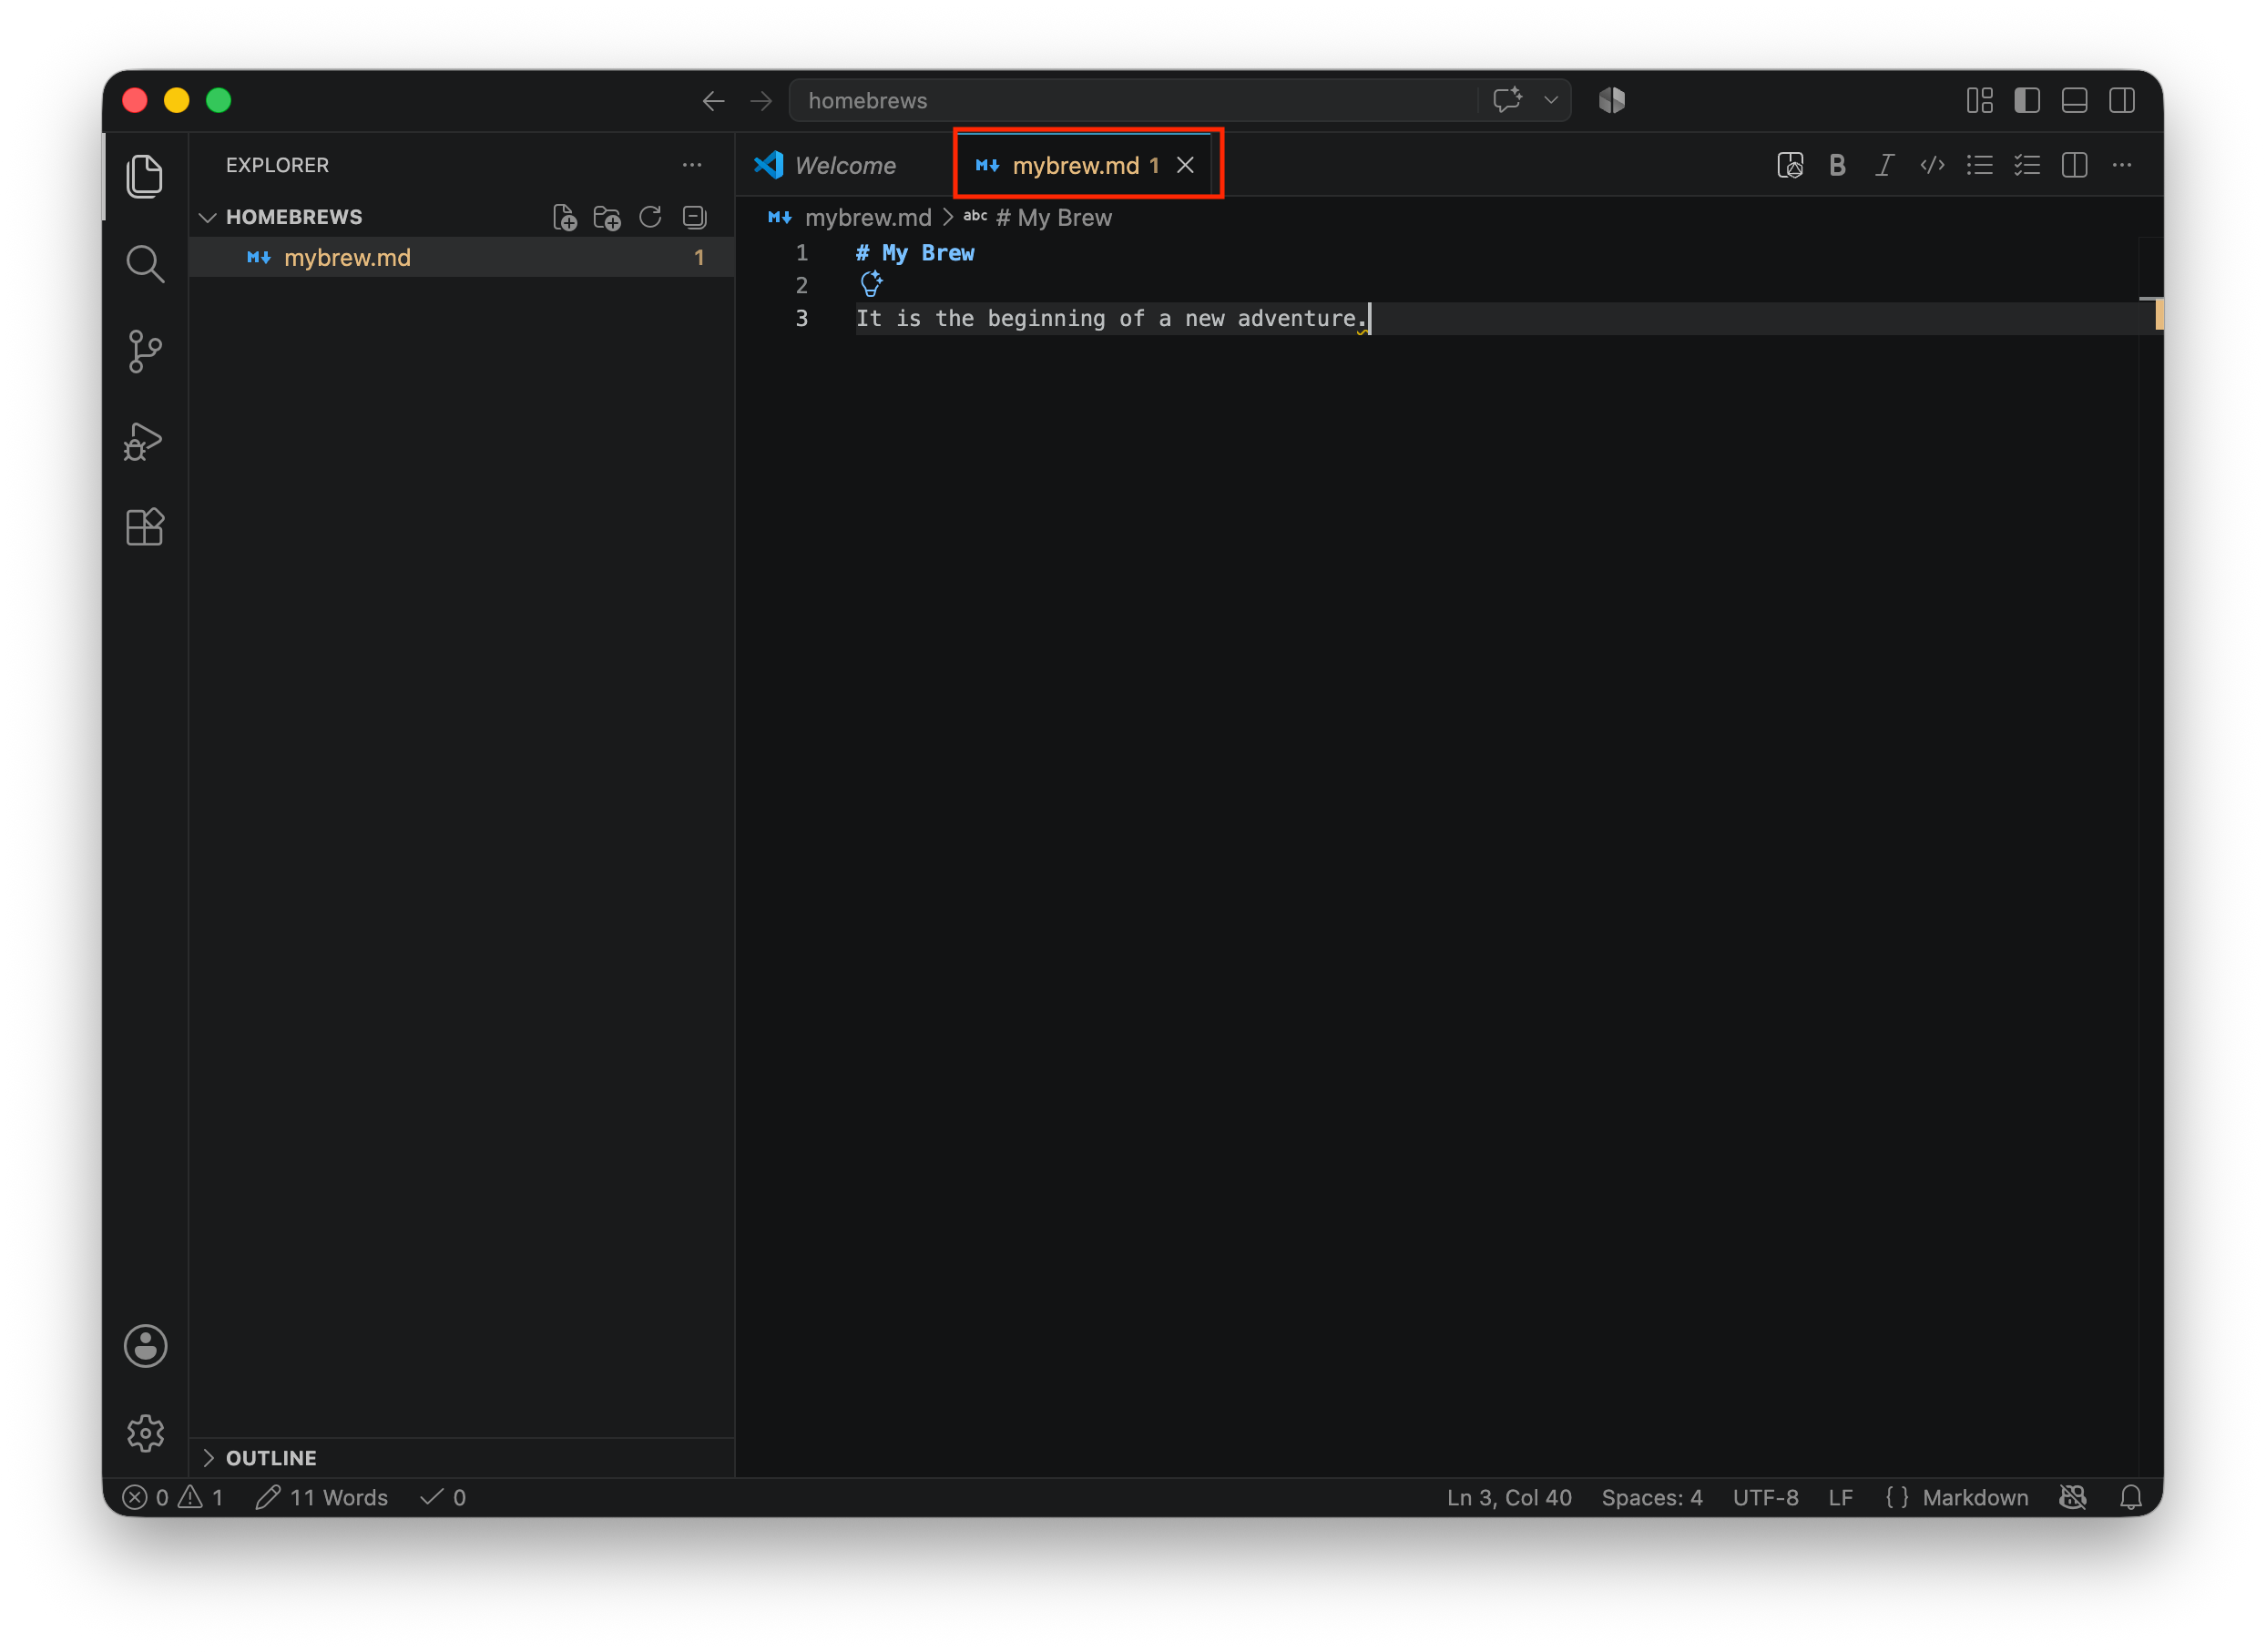This screenshot has height=1652, width=2266.
Task: Collapse all folders in Explorer
Action: (695, 218)
